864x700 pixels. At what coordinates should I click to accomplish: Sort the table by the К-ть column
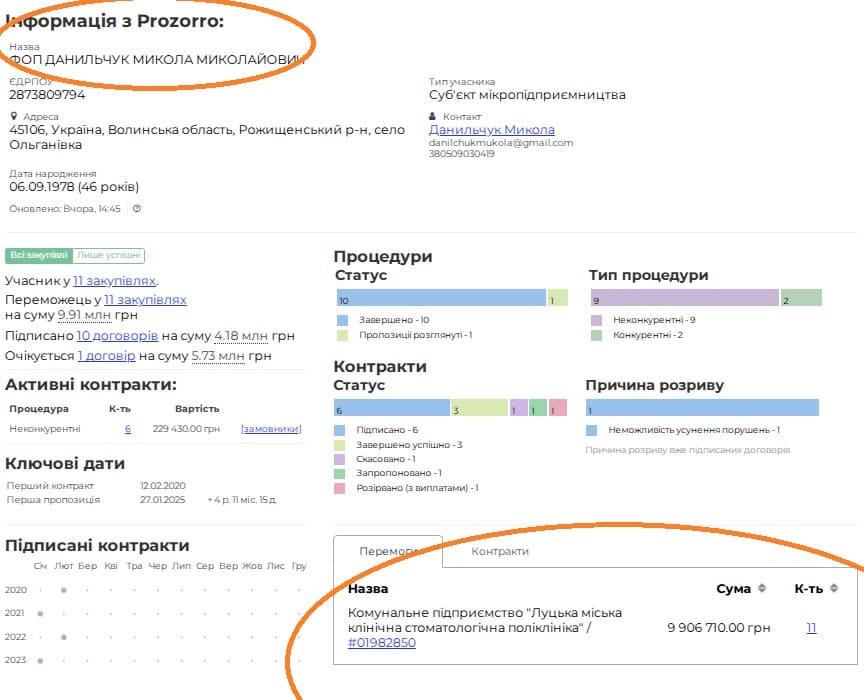click(833, 588)
